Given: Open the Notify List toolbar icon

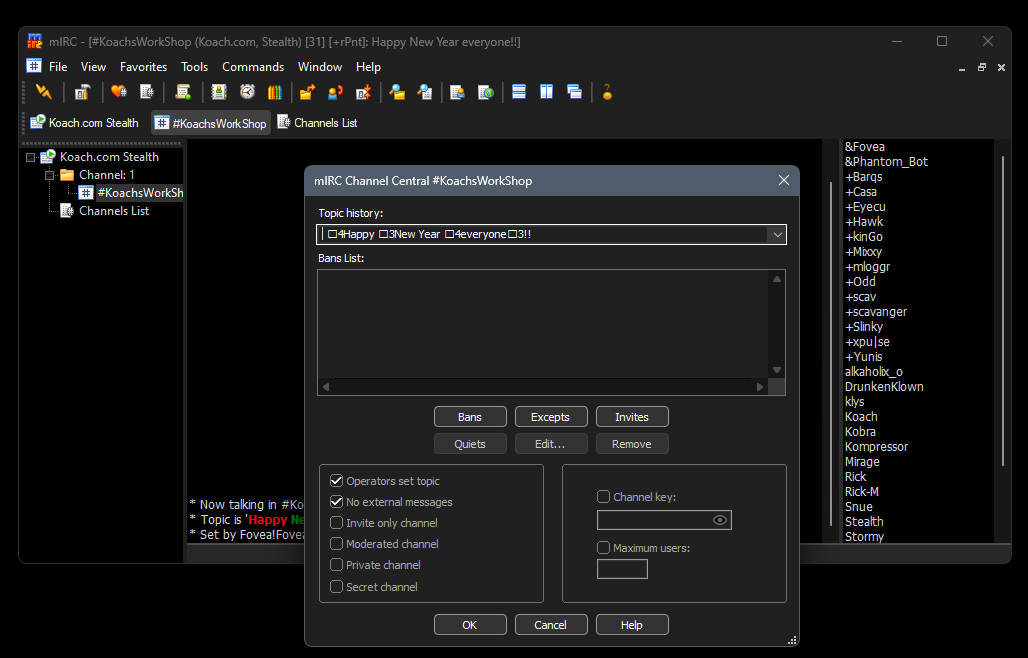Looking at the screenshot, I should (458, 92).
